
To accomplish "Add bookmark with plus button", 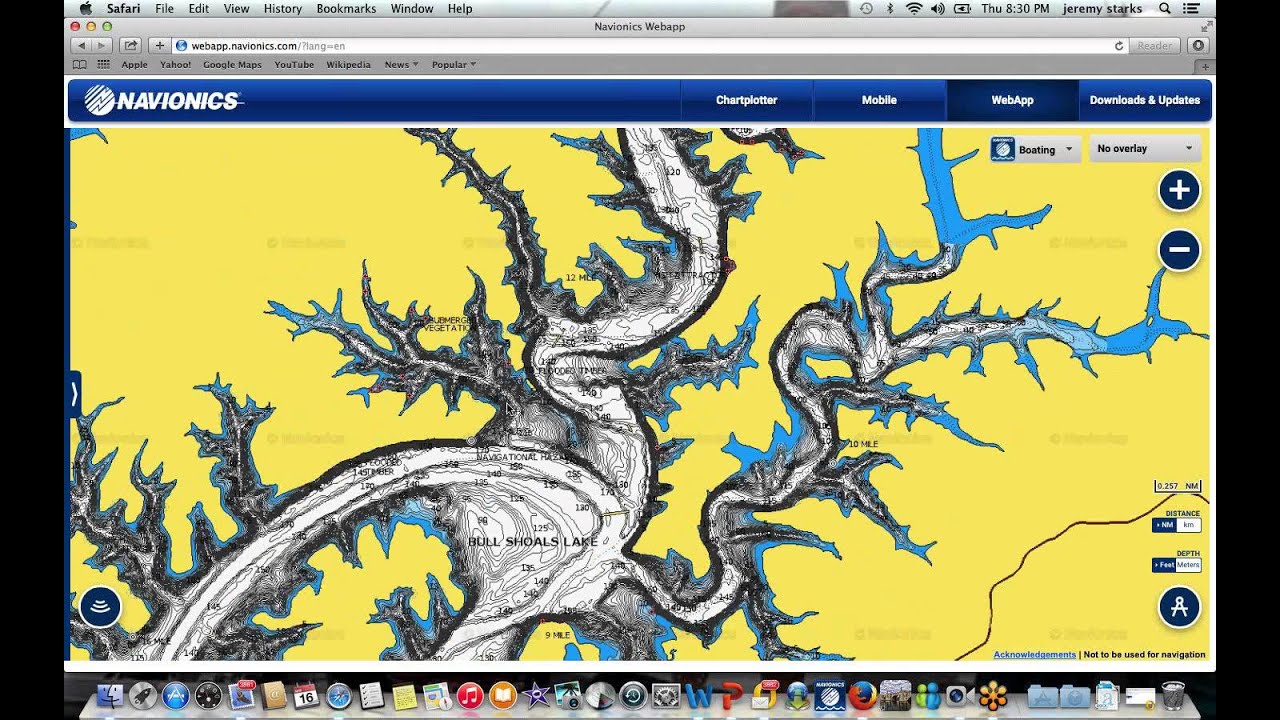I will click(159, 45).
